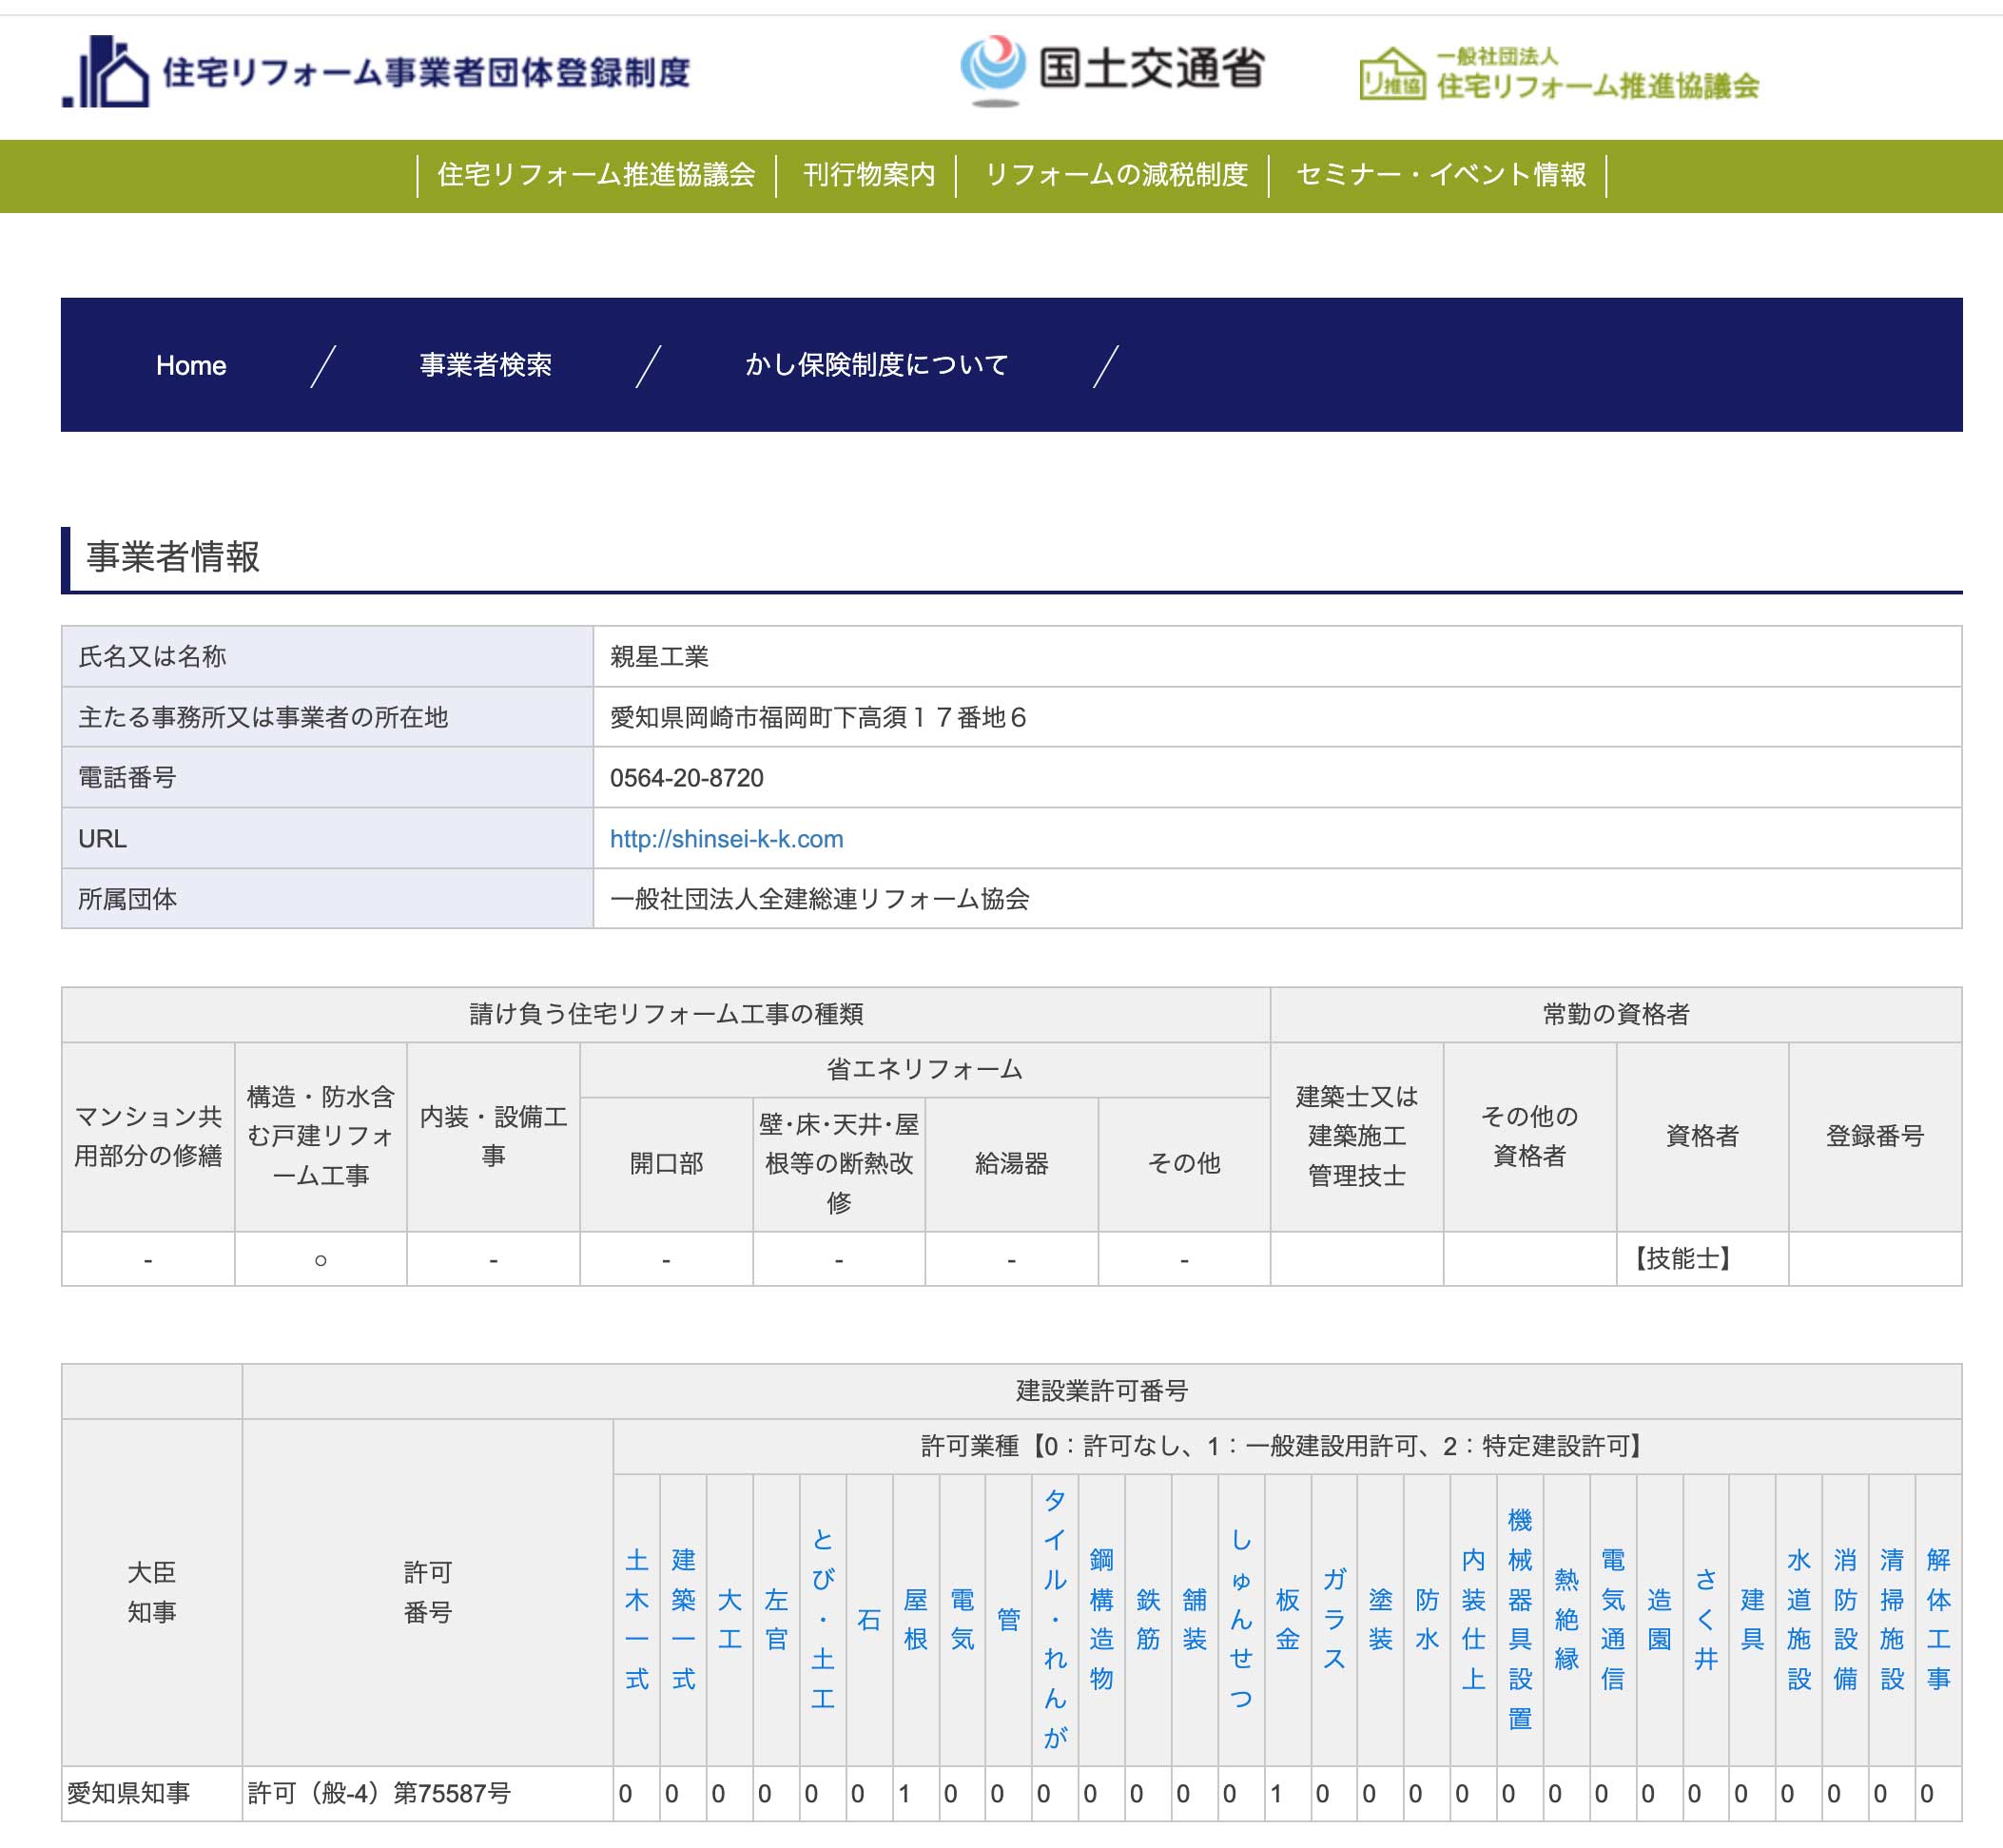The image size is (2003, 1848).
Task: Click the 屋根 permit type link
Action: click(x=915, y=1619)
